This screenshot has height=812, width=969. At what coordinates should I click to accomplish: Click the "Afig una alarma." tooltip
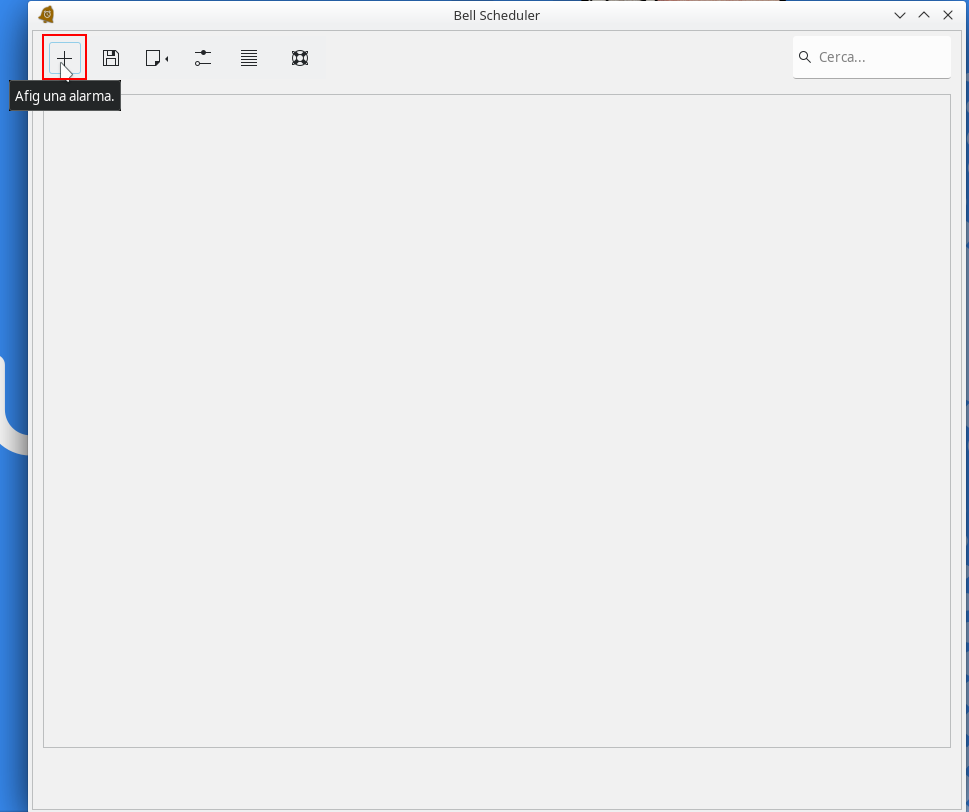point(65,96)
